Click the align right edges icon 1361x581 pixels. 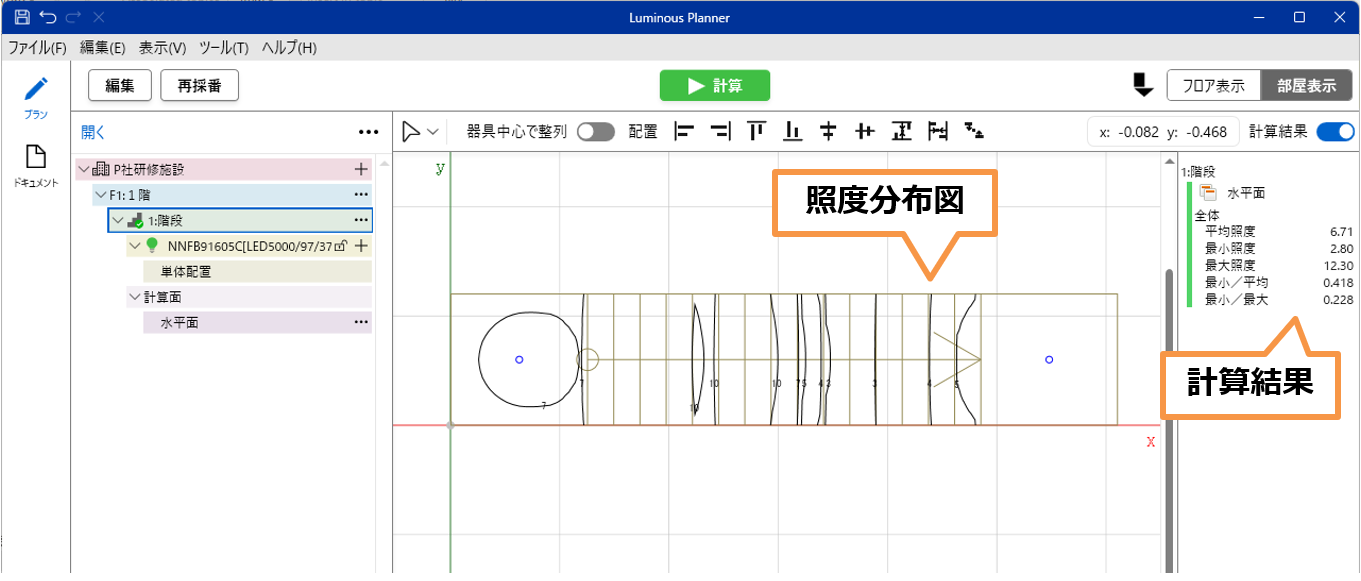coord(720,131)
